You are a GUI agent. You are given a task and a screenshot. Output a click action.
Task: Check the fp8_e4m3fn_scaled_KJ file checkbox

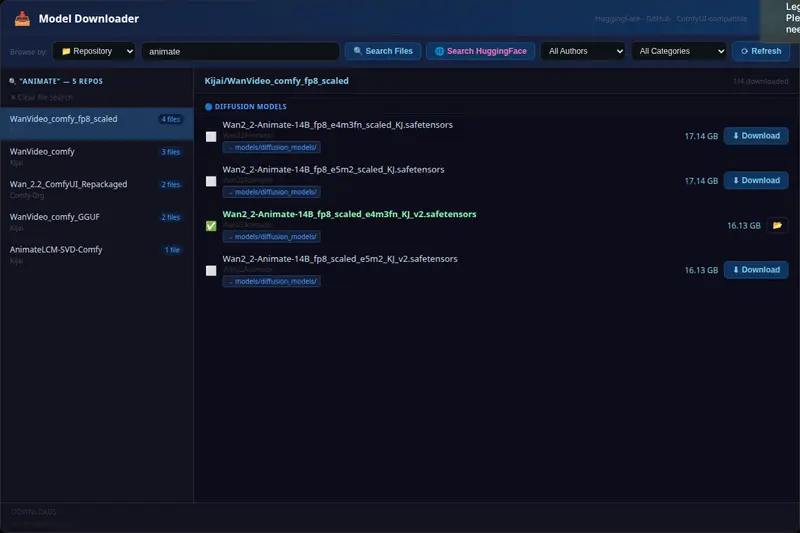point(210,136)
